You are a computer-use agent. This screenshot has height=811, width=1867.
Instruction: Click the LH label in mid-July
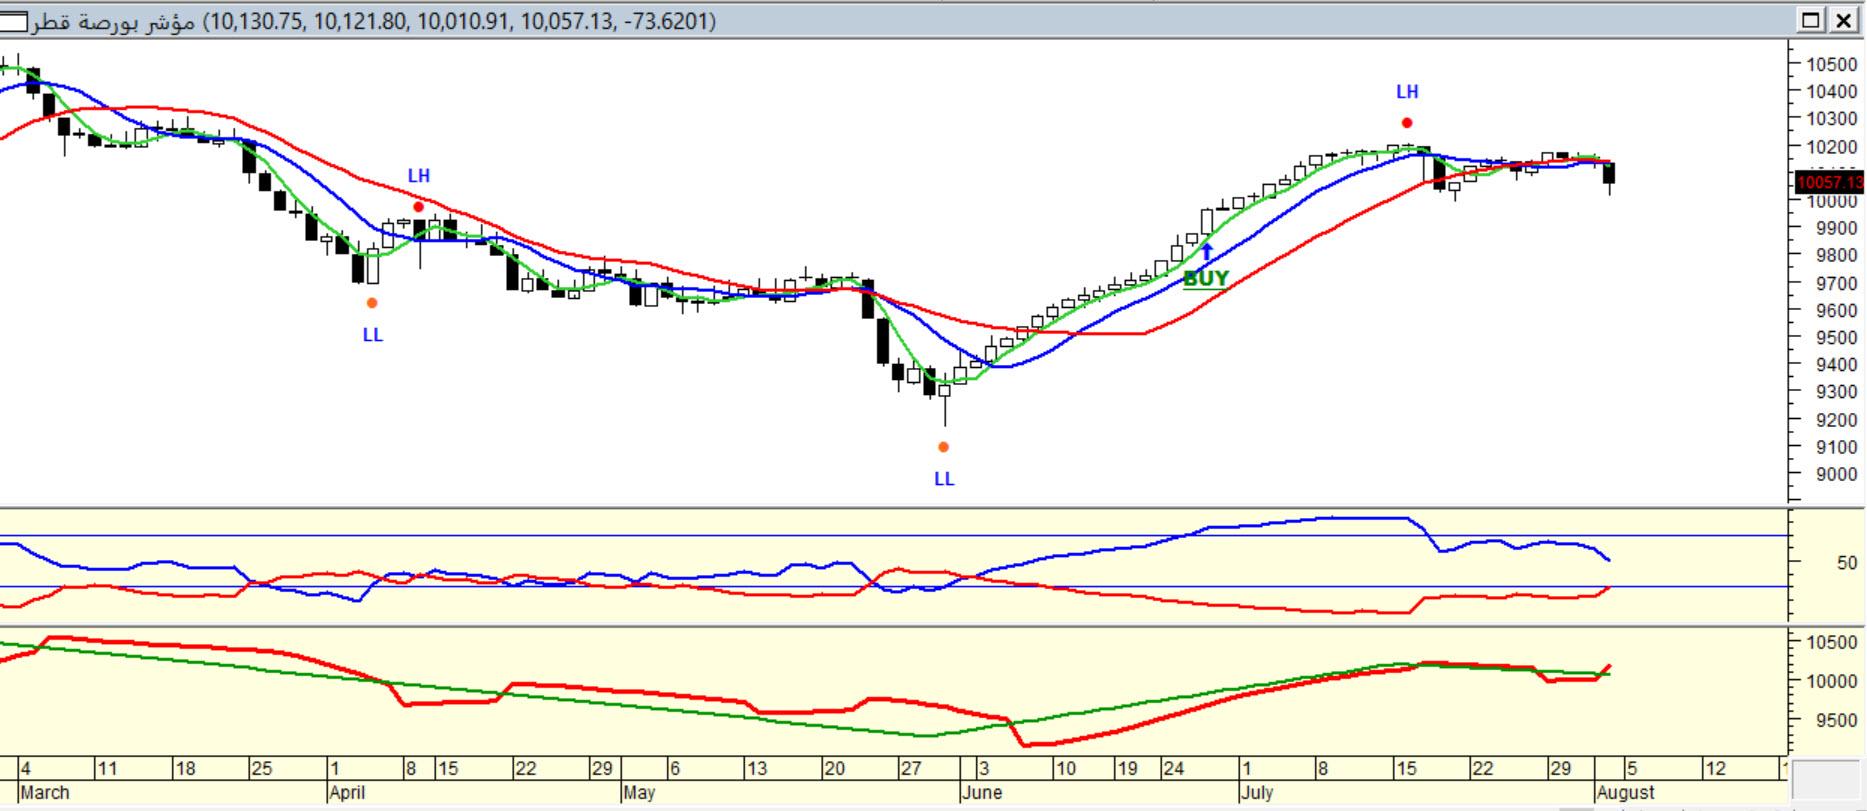1407,92
